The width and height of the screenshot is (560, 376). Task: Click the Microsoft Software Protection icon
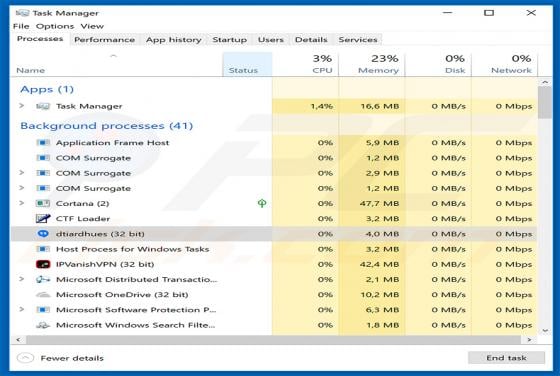tap(43, 310)
